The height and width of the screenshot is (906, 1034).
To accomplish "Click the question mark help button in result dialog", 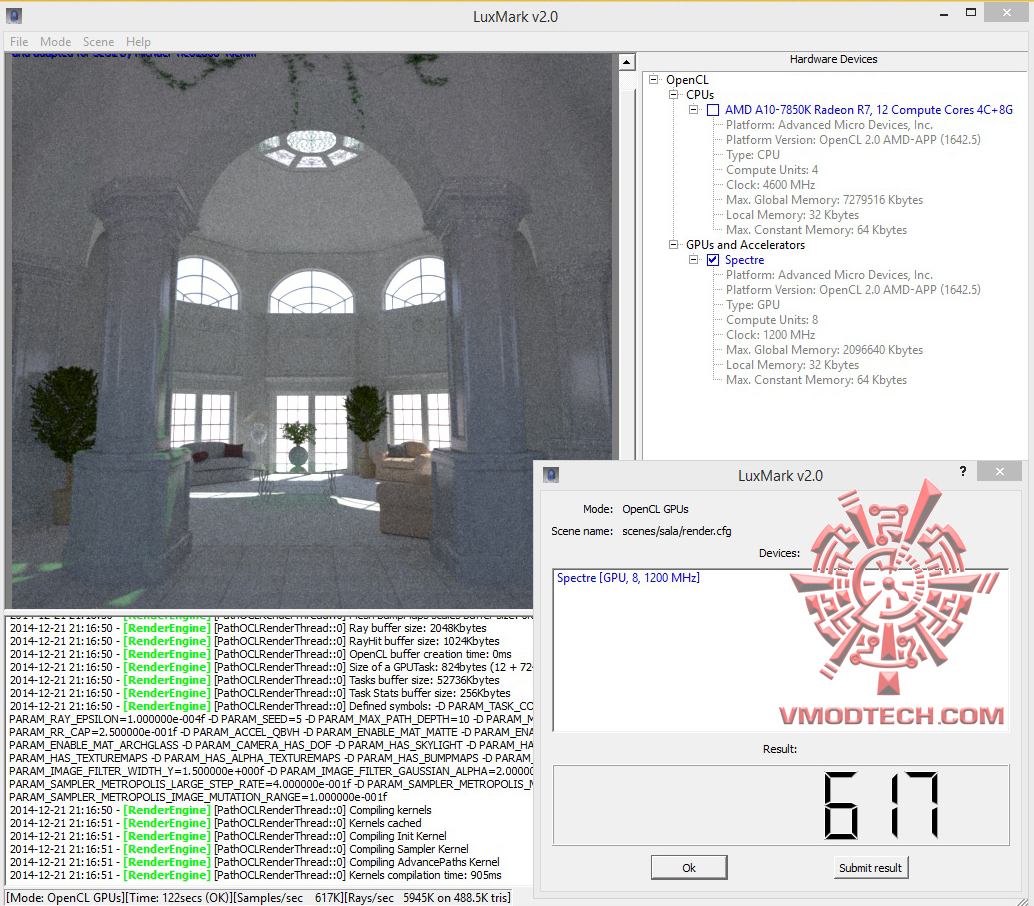I will pyautogui.click(x=963, y=471).
